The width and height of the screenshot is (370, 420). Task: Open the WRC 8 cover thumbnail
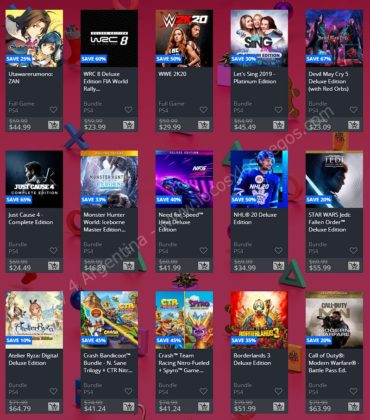click(x=109, y=38)
